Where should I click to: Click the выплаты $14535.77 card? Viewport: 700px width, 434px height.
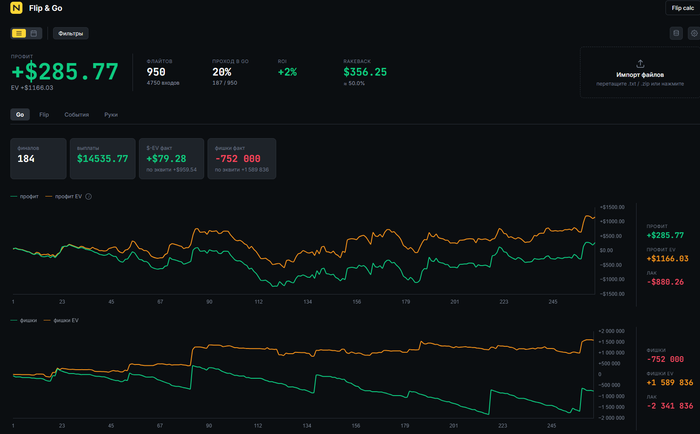[103, 159]
